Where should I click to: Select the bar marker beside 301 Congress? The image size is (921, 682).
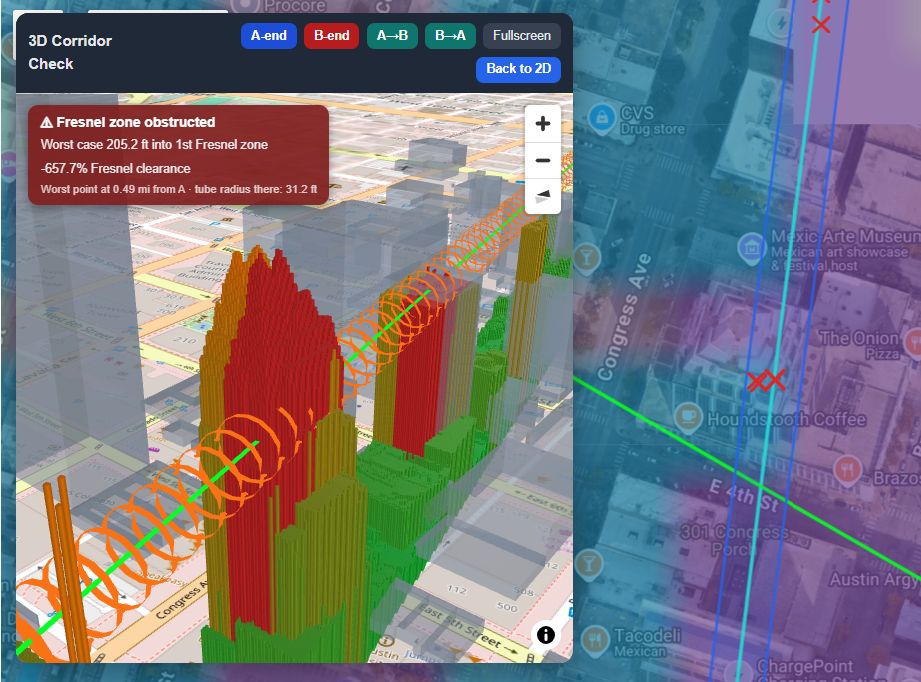point(588,565)
